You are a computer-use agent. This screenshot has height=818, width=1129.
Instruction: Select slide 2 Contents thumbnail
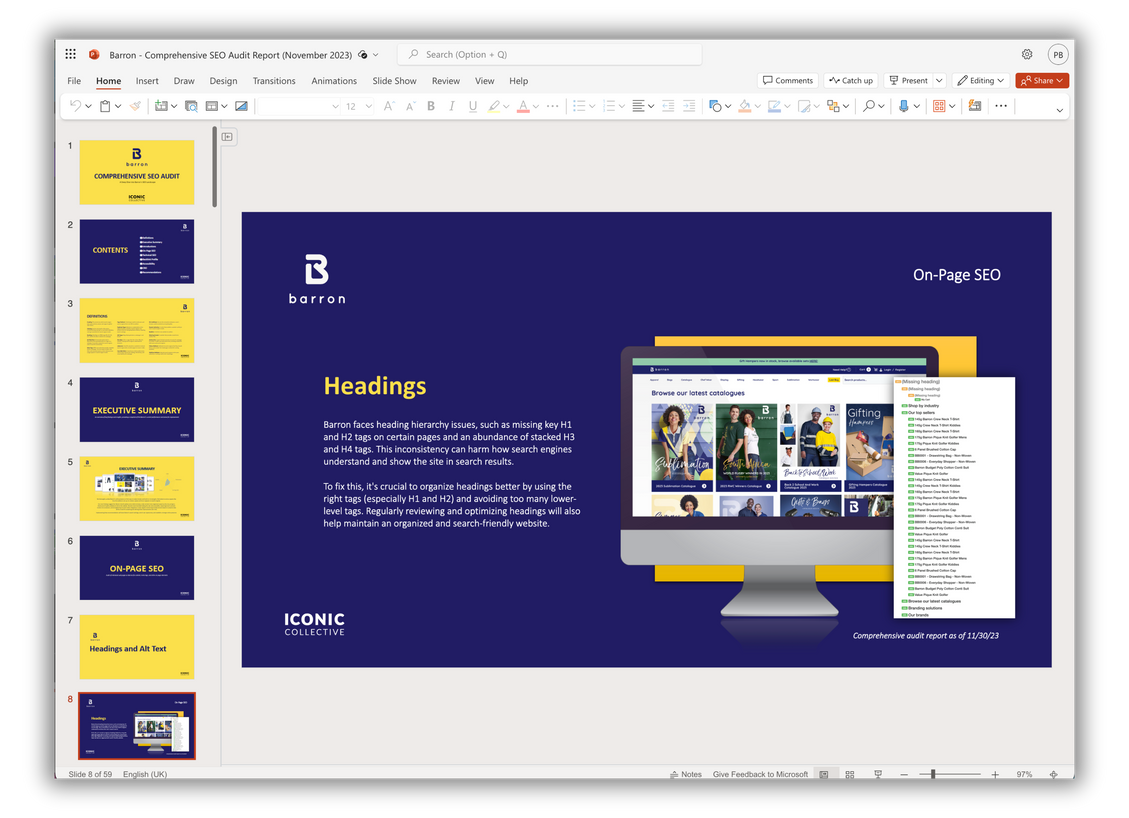[137, 251]
